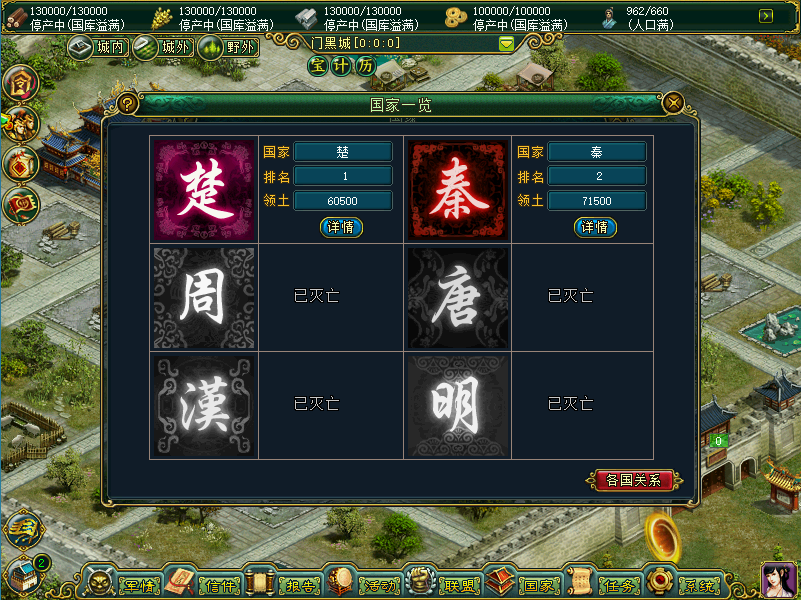Viewport: 801px width, 600px height.
Task: Open the help question mark icon
Action: pos(127,104)
